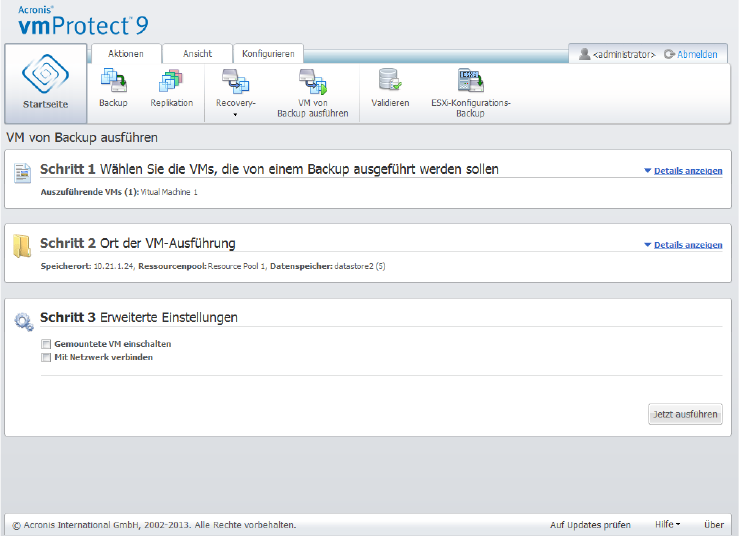This screenshot has width=739, height=536.
Task: Click the 'Schritt 3 Erweiterte Einstellungen' heading
Action: [139, 317]
